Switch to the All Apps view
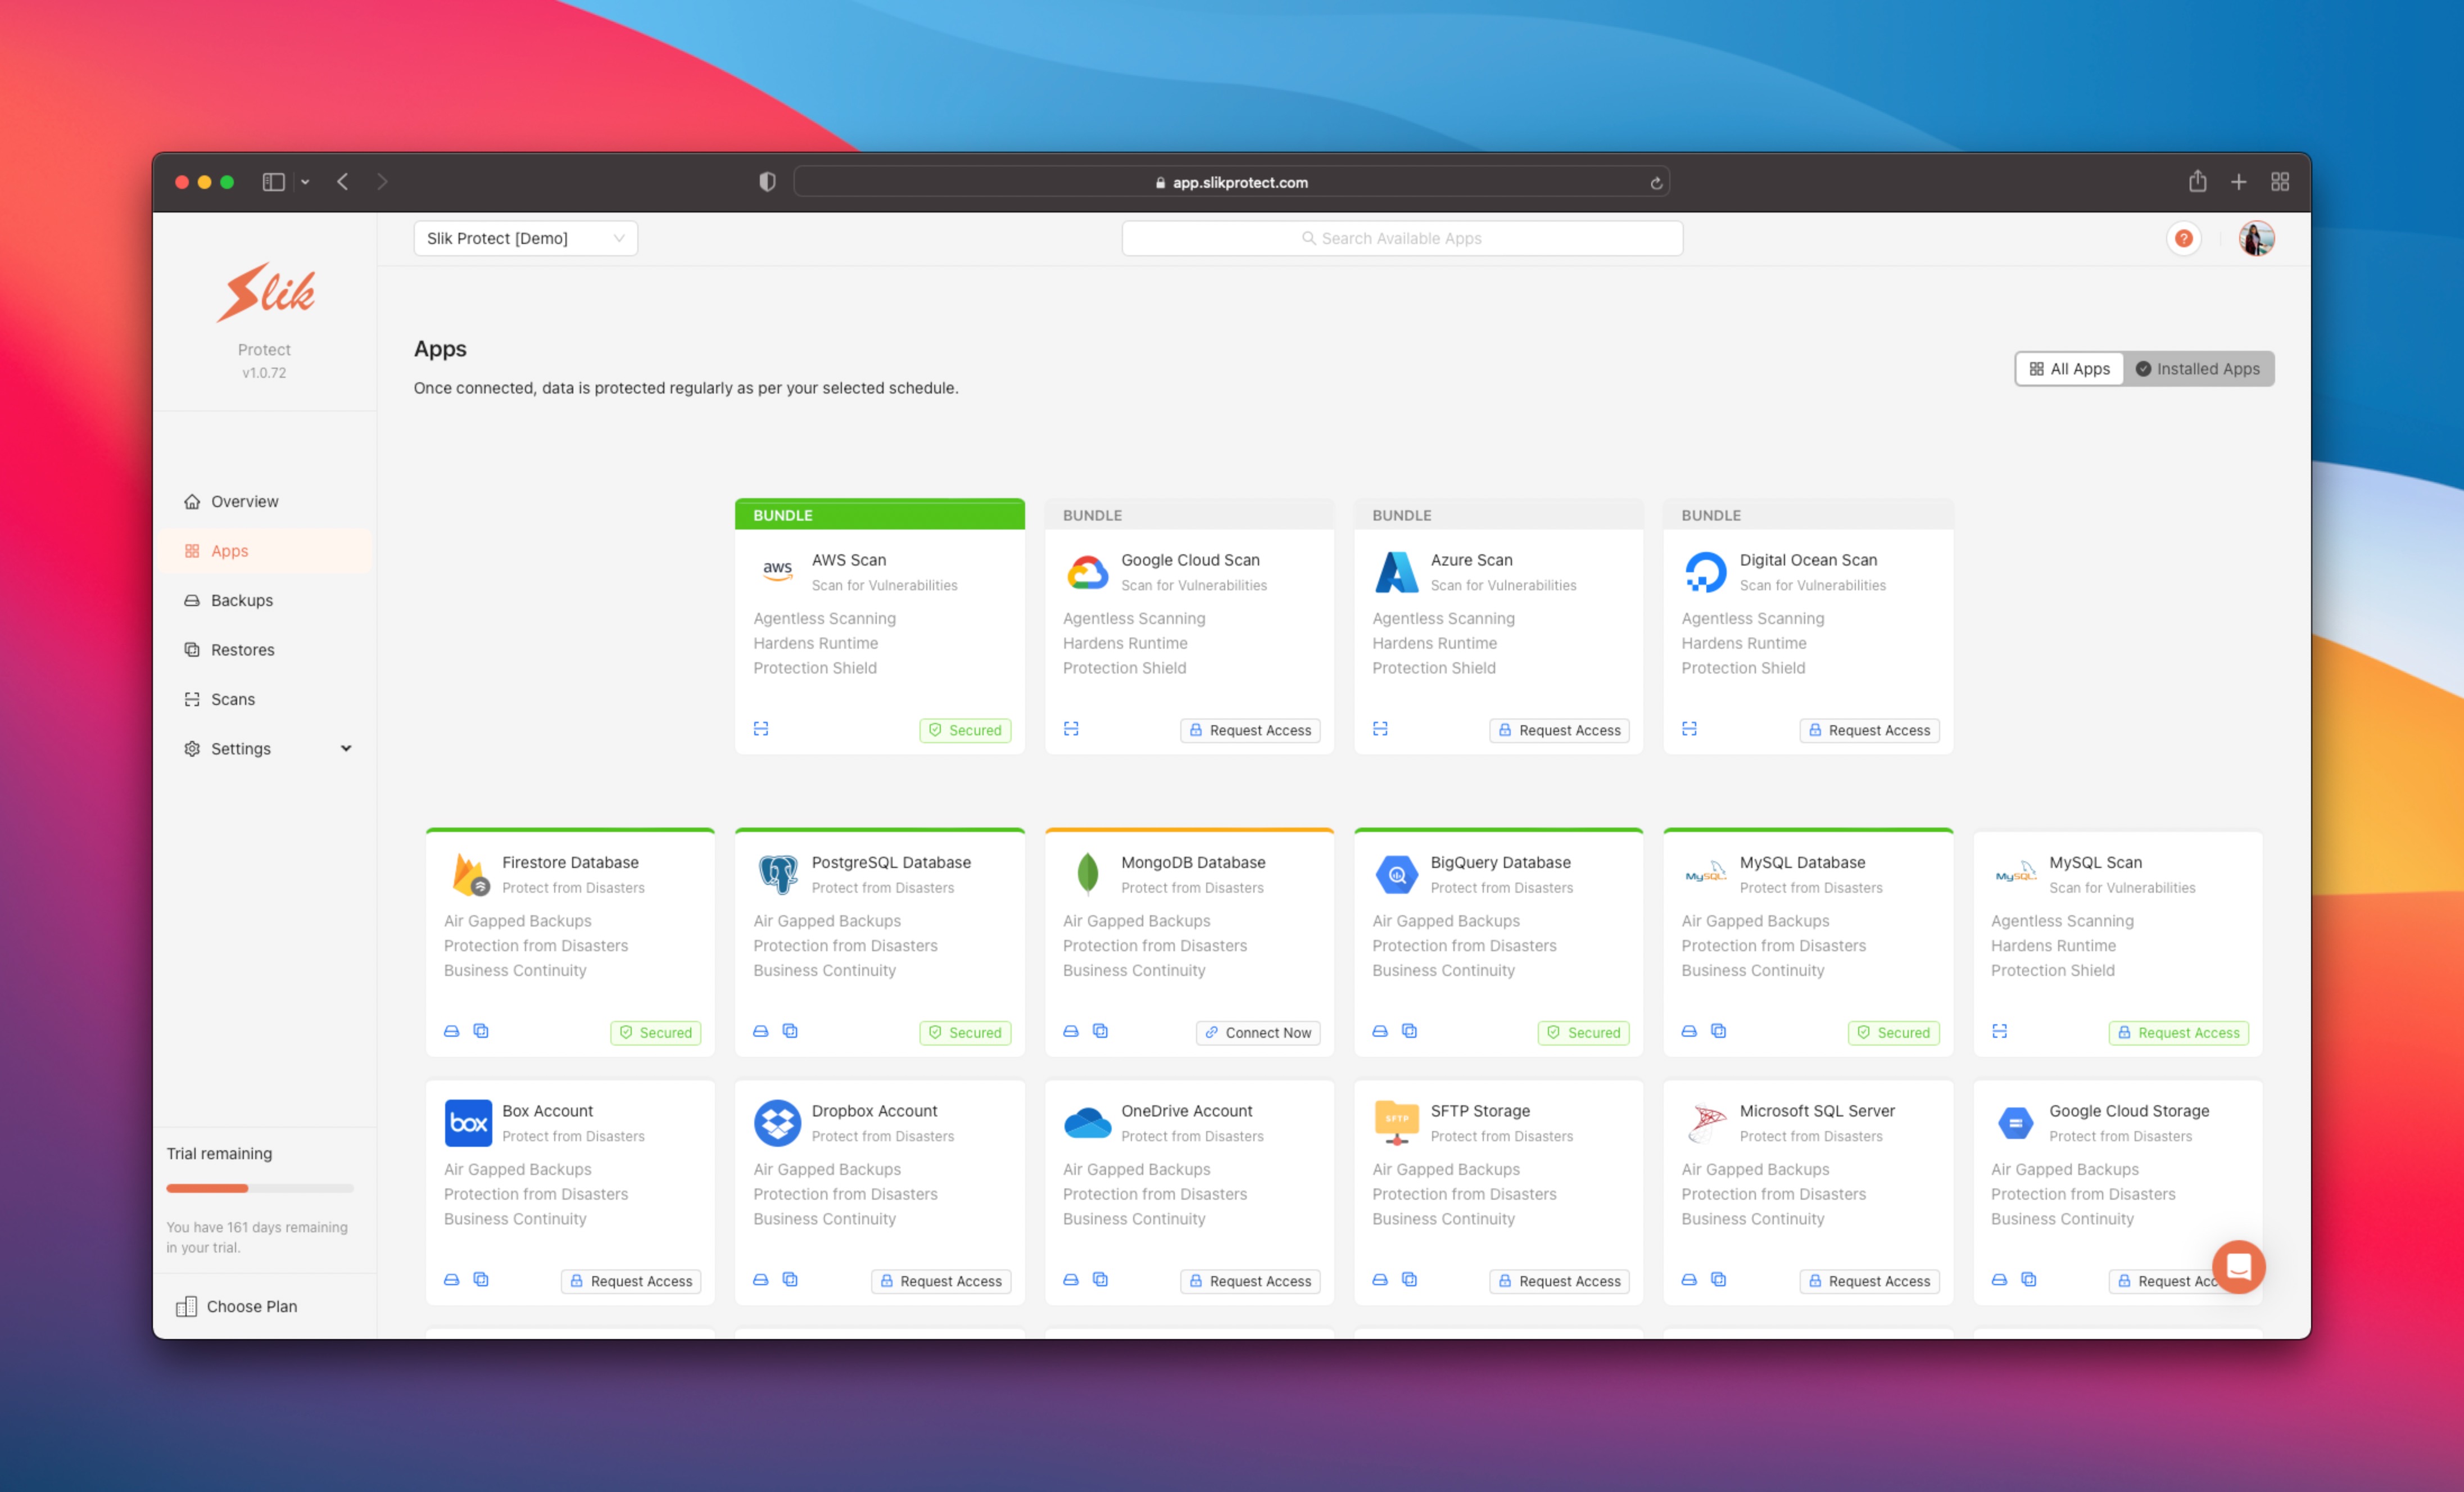The height and width of the screenshot is (1492, 2464). [2069, 368]
